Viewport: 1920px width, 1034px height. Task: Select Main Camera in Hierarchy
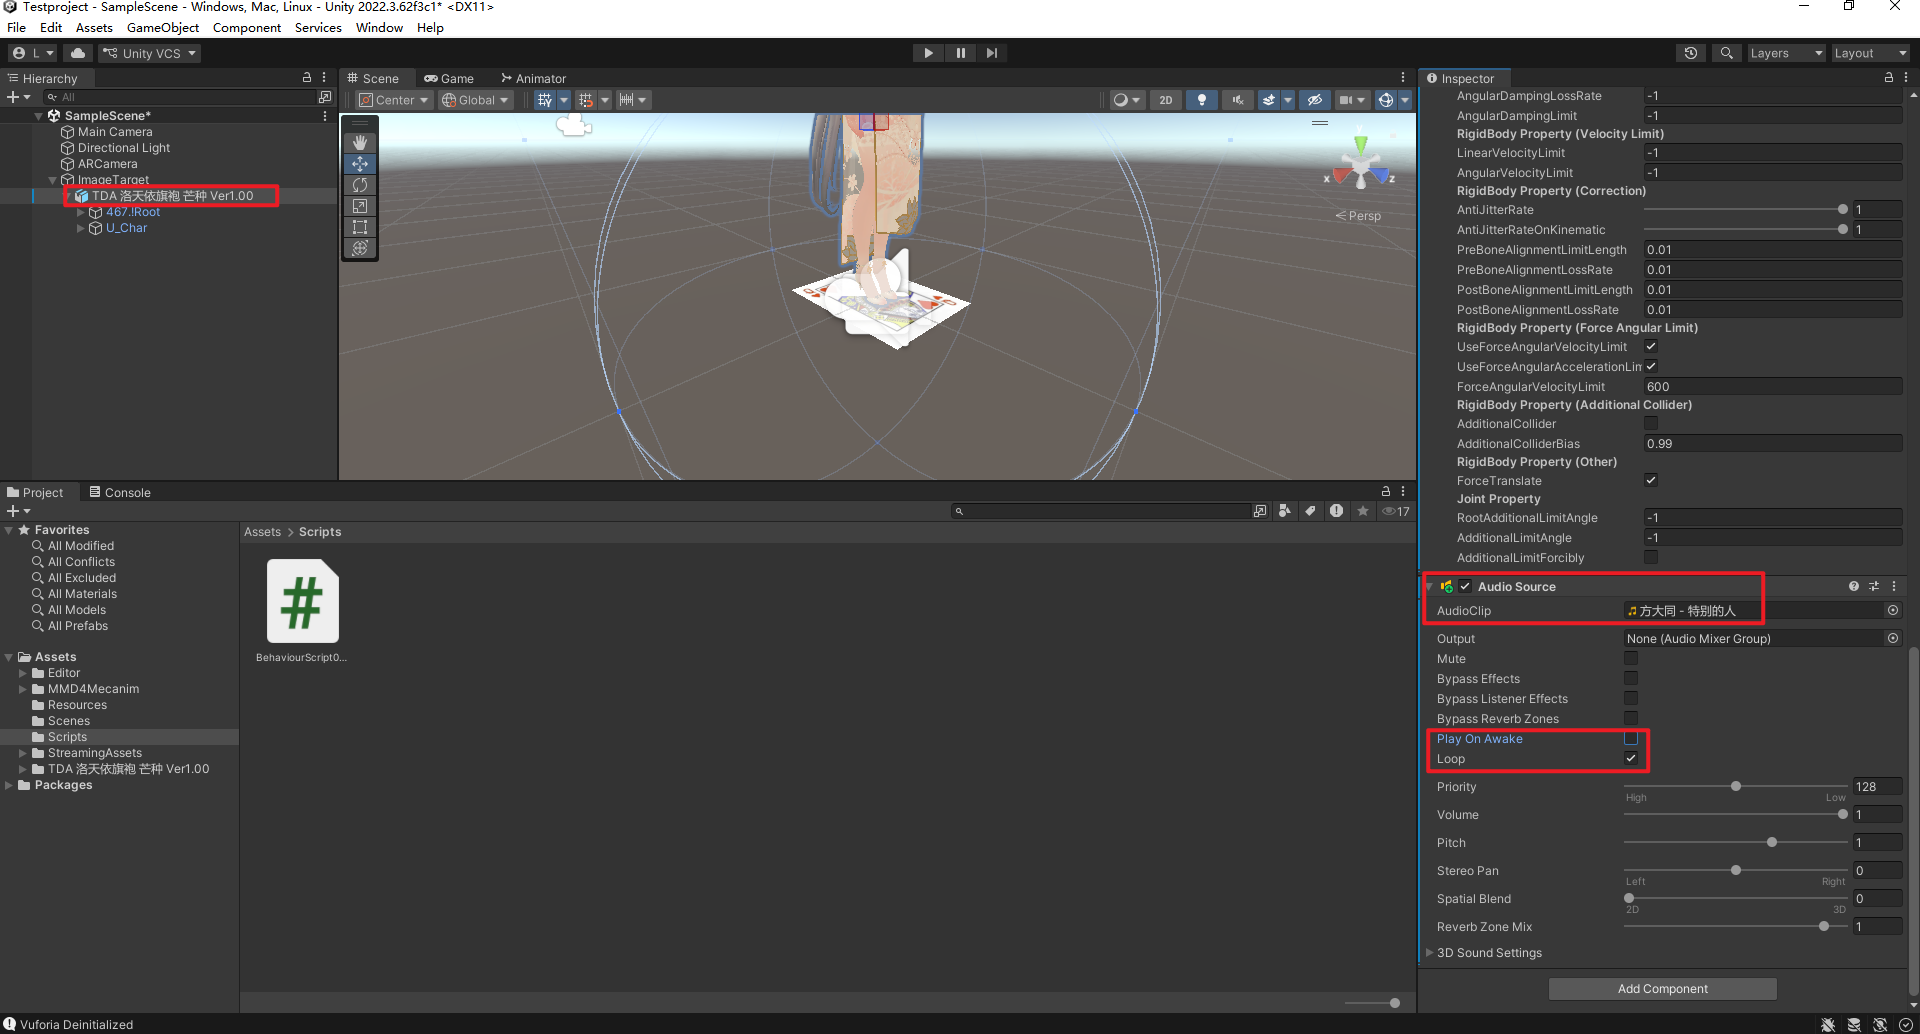115,132
